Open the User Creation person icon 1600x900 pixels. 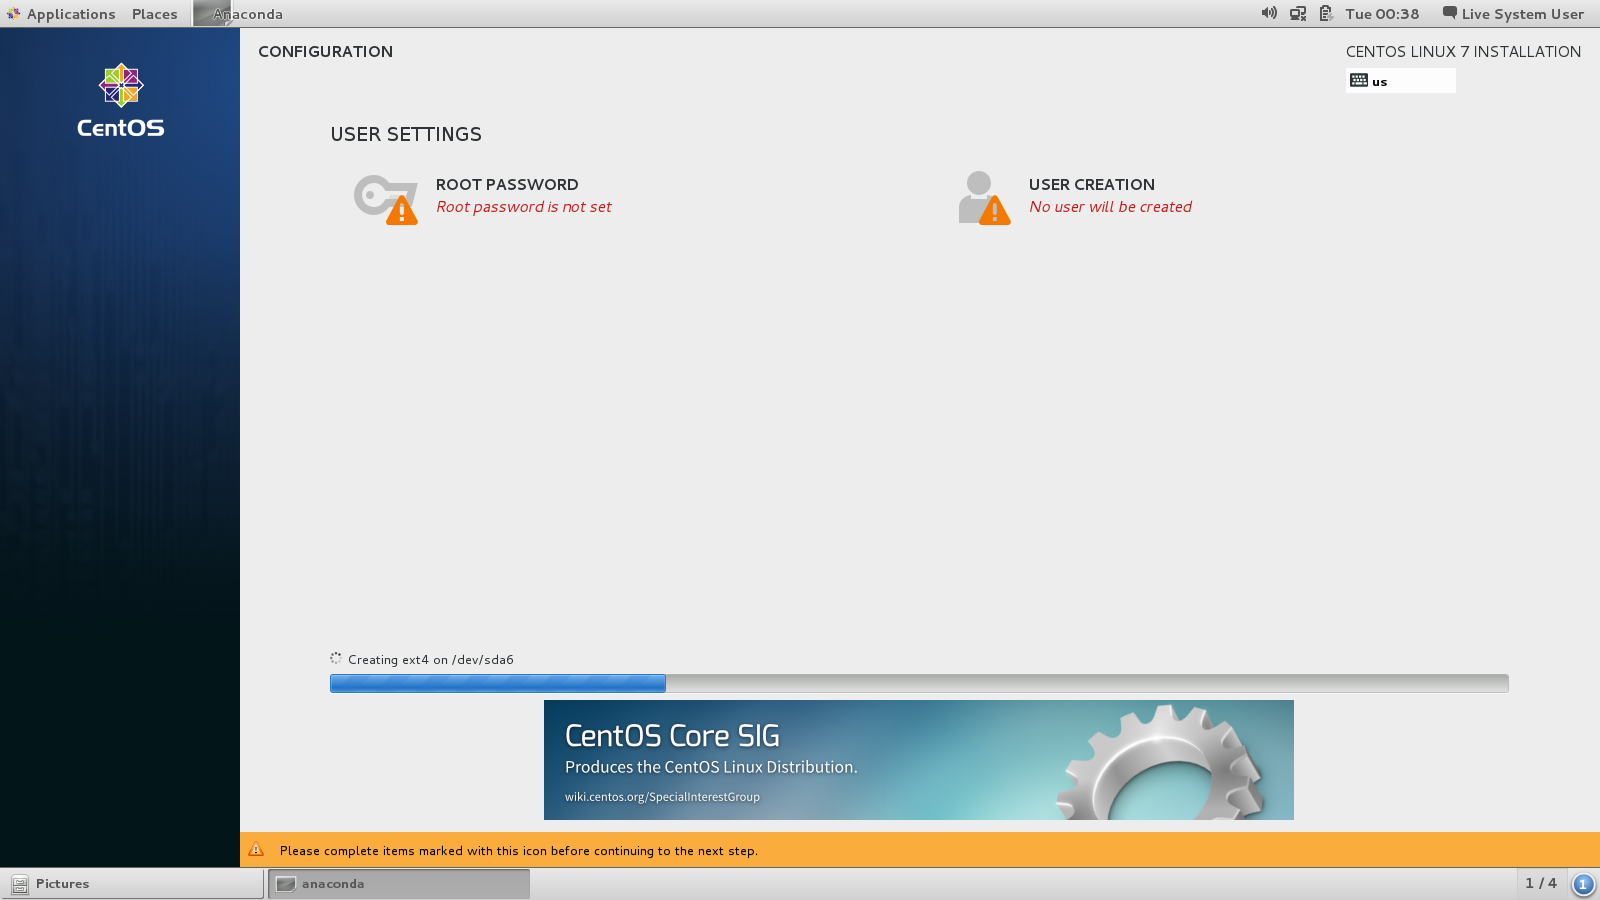pos(984,197)
